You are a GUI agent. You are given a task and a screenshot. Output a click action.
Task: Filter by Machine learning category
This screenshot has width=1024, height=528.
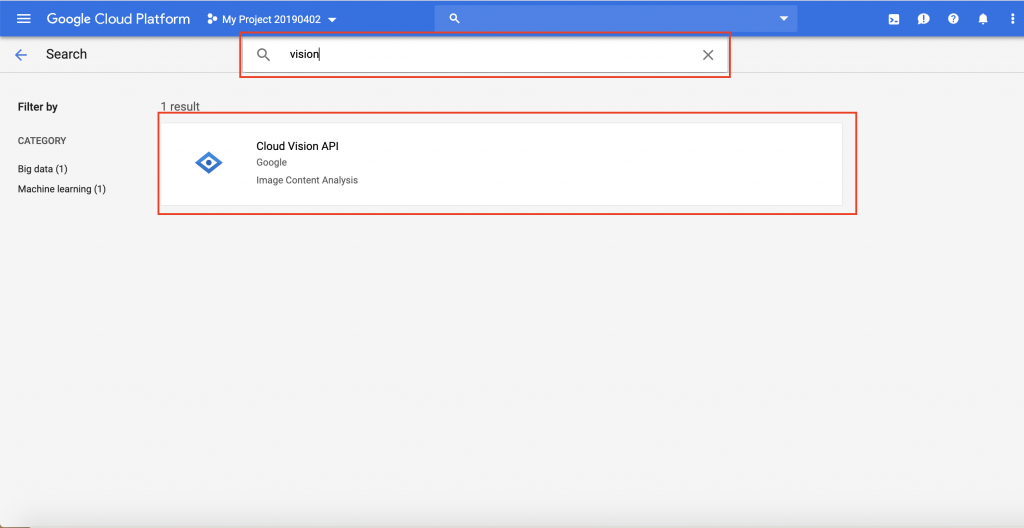pyautogui.click(x=61, y=190)
